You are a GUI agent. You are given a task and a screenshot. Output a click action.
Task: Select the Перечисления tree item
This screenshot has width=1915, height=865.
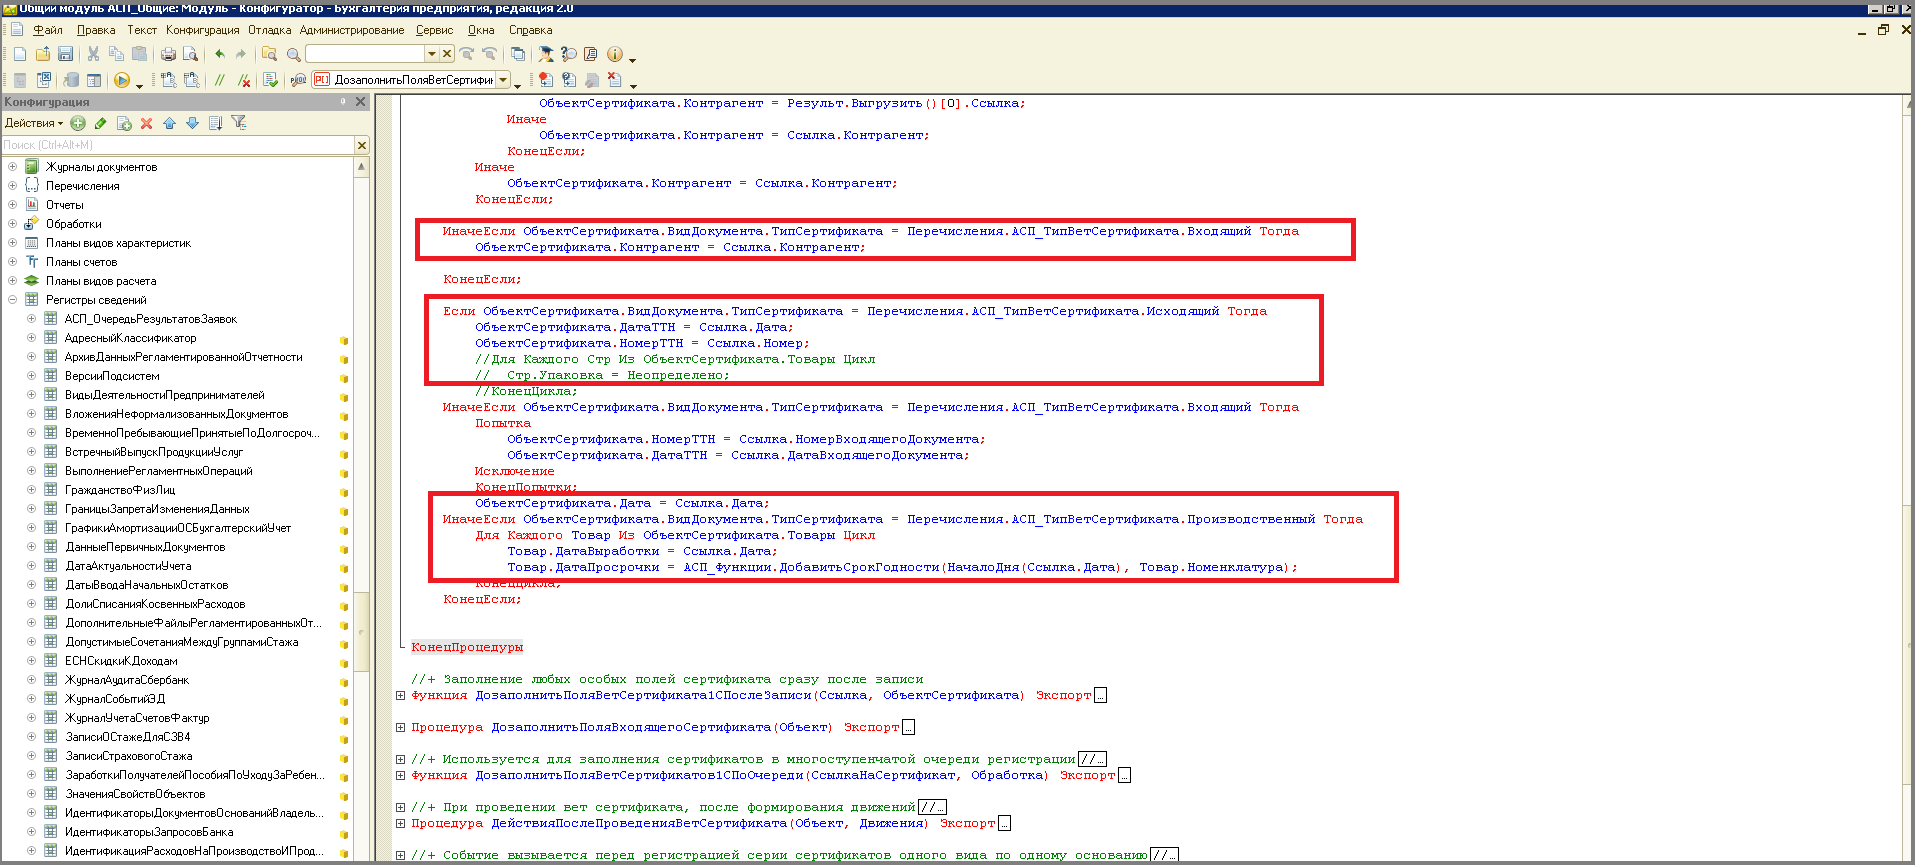point(82,186)
